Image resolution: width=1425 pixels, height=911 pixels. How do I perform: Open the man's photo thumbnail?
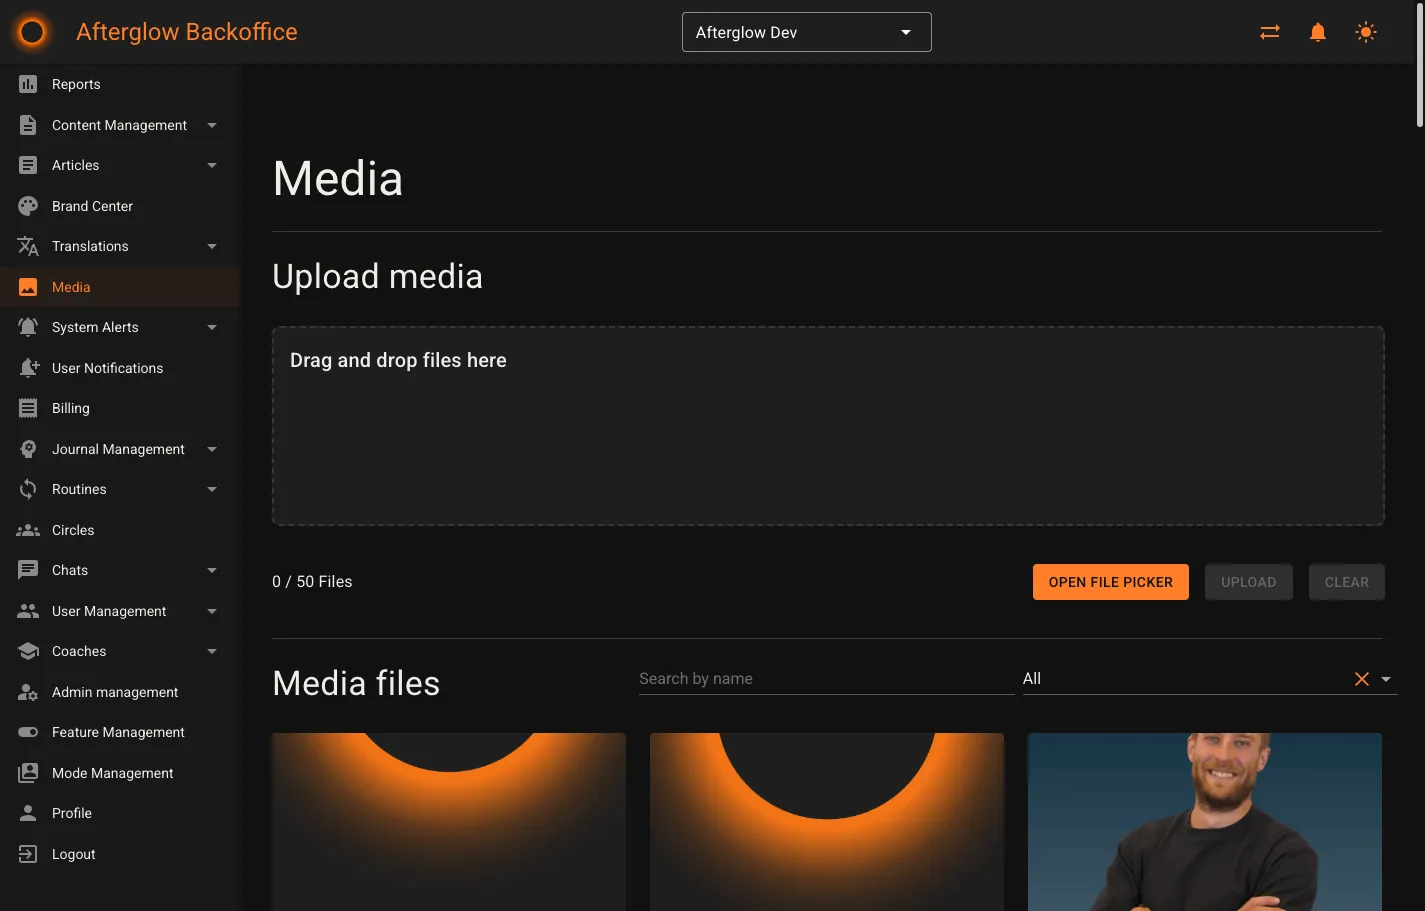pos(1204,820)
